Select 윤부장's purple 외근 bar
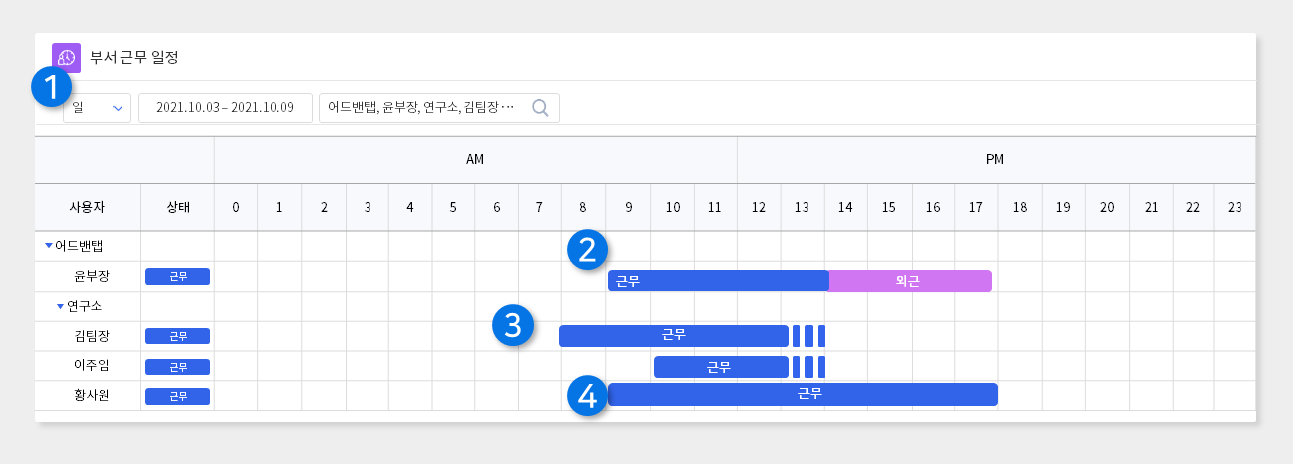The width and height of the screenshot is (1293, 464). [x=910, y=281]
